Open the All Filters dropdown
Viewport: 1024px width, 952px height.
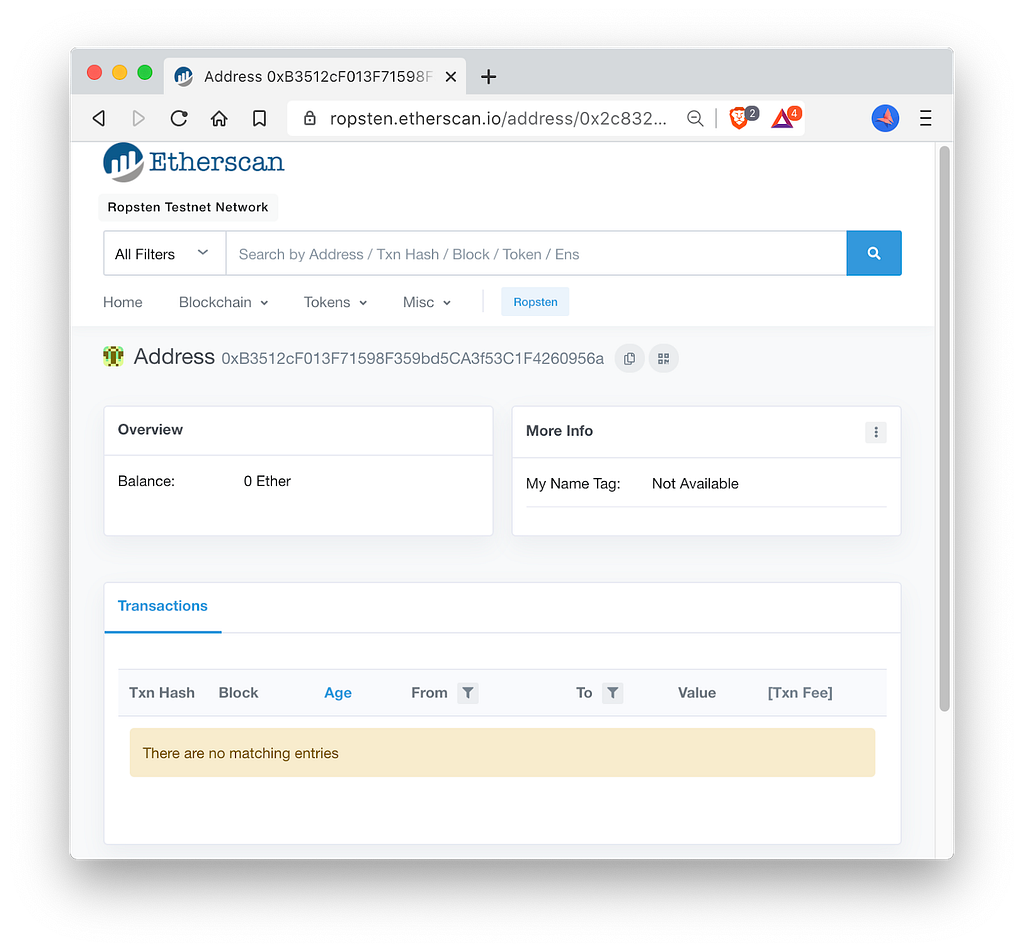165,253
